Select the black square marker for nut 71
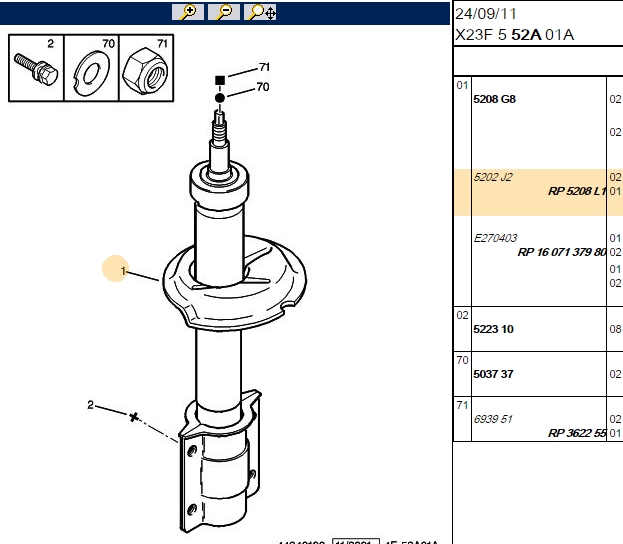This screenshot has height=544, width=623. tap(220, 80)
